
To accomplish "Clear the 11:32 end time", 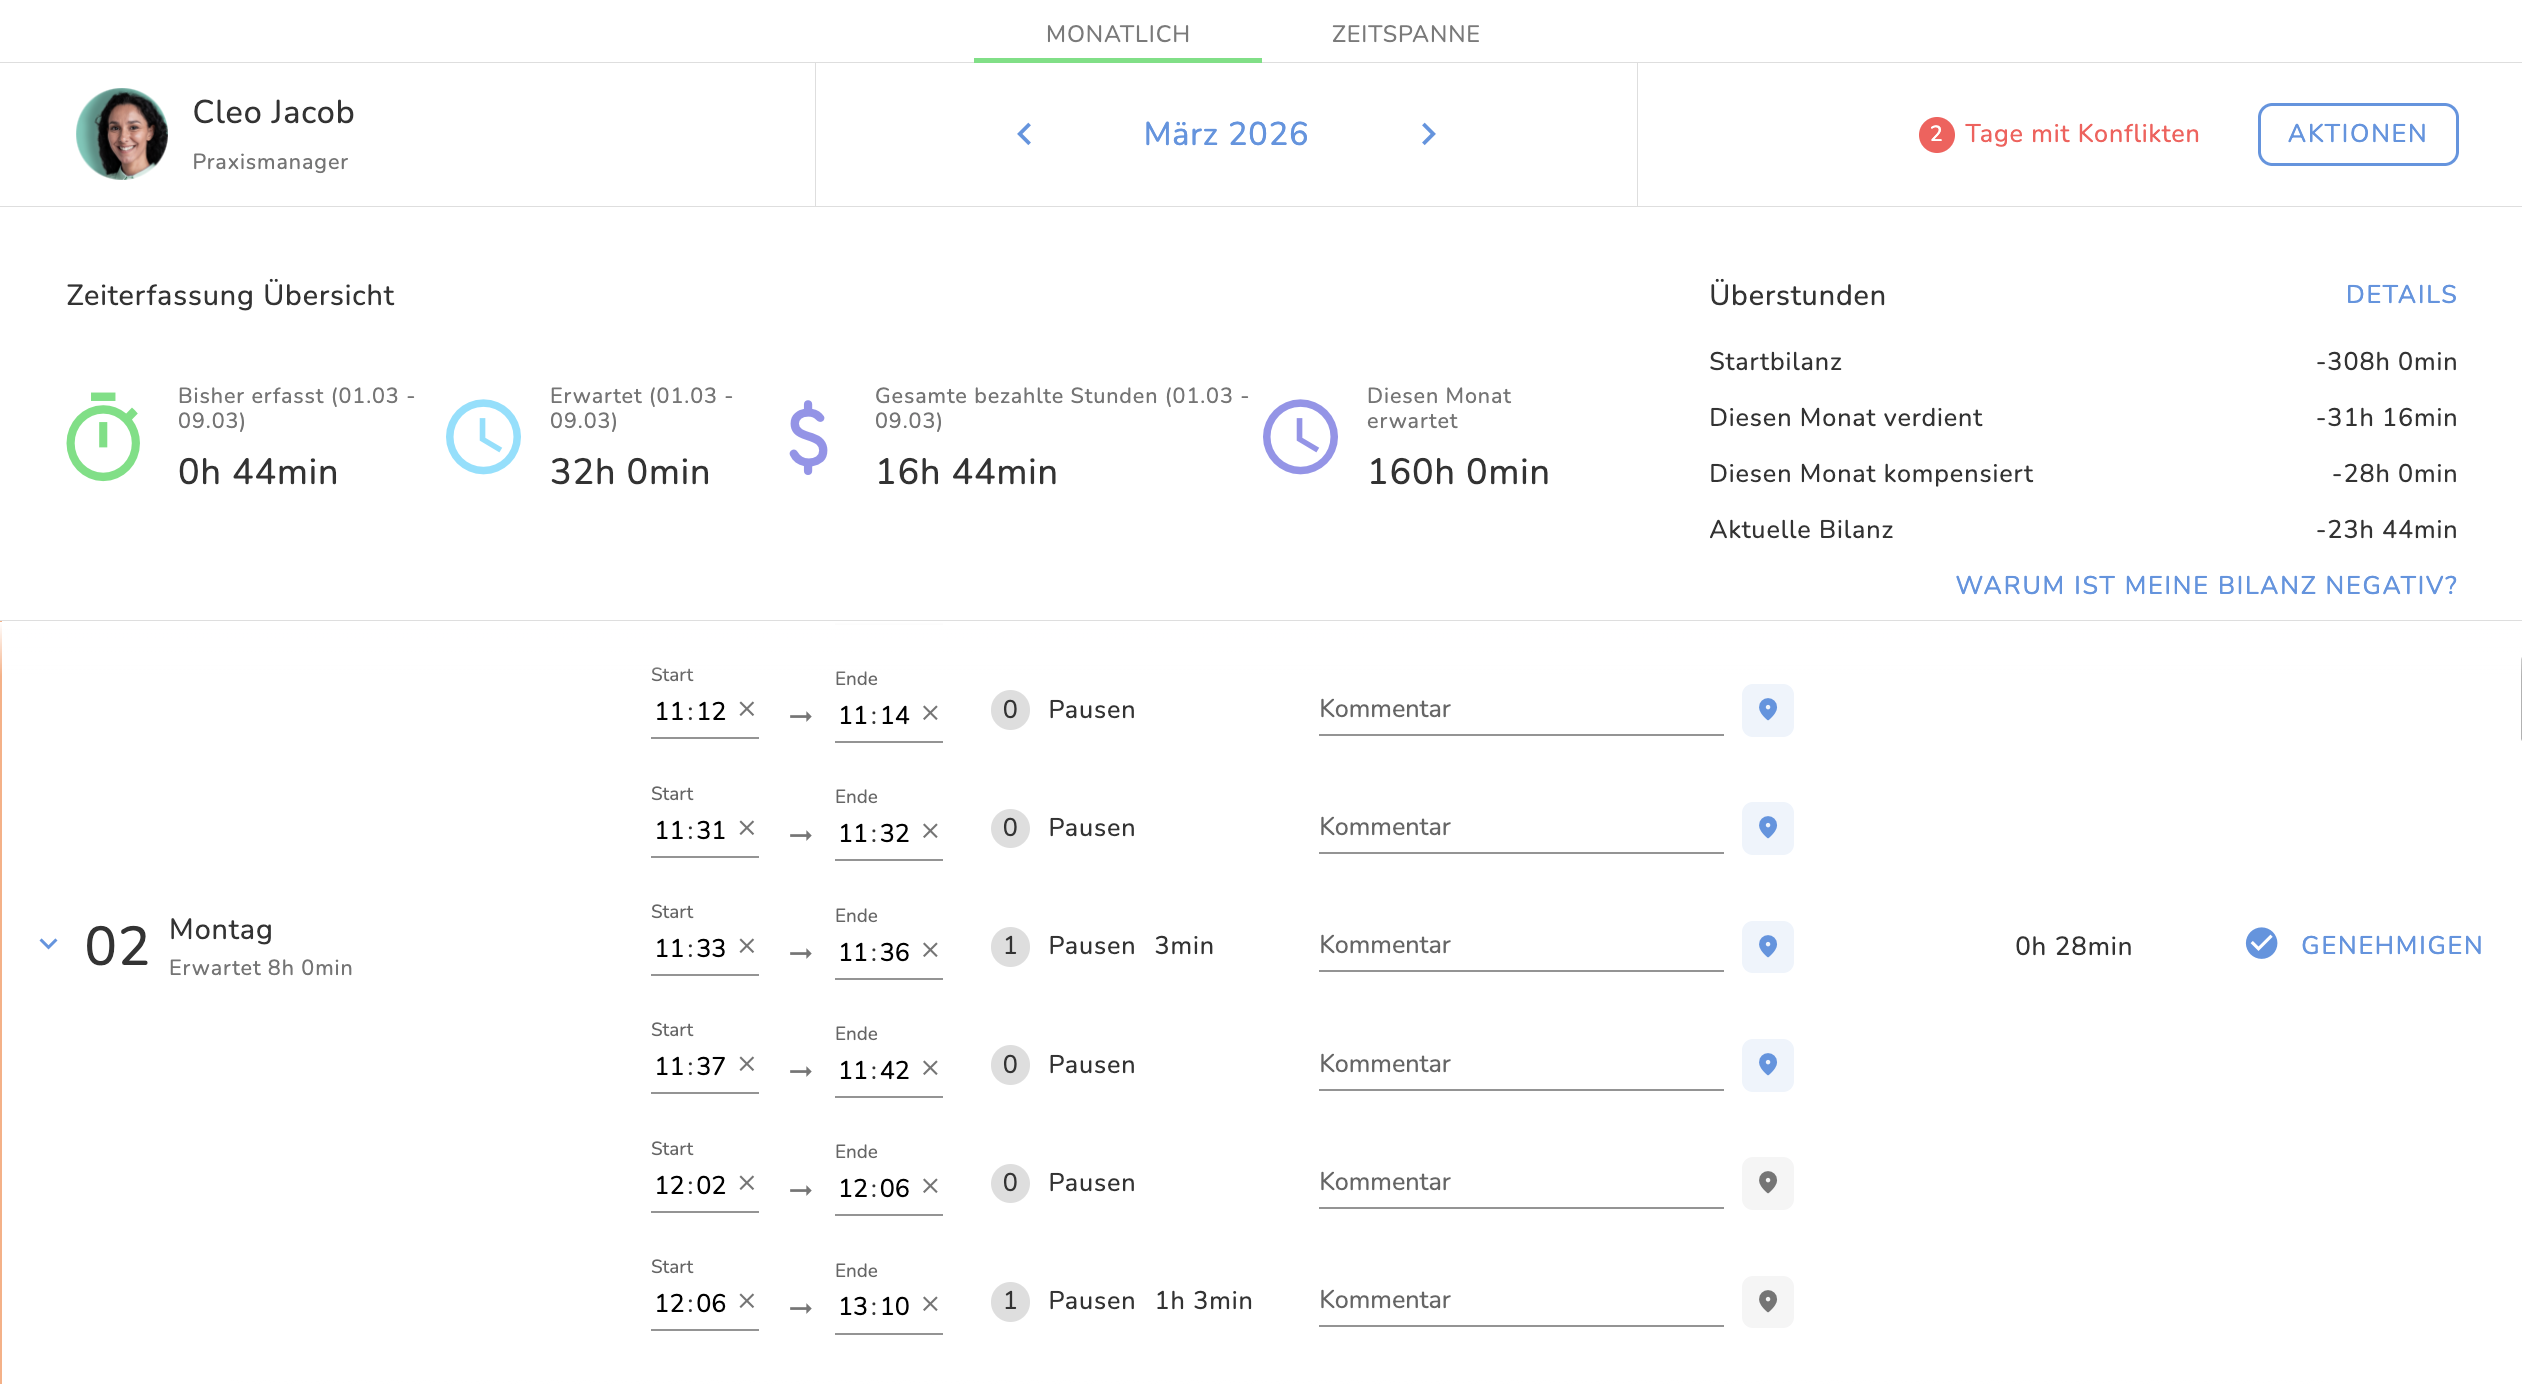I will tap(930, 831).
